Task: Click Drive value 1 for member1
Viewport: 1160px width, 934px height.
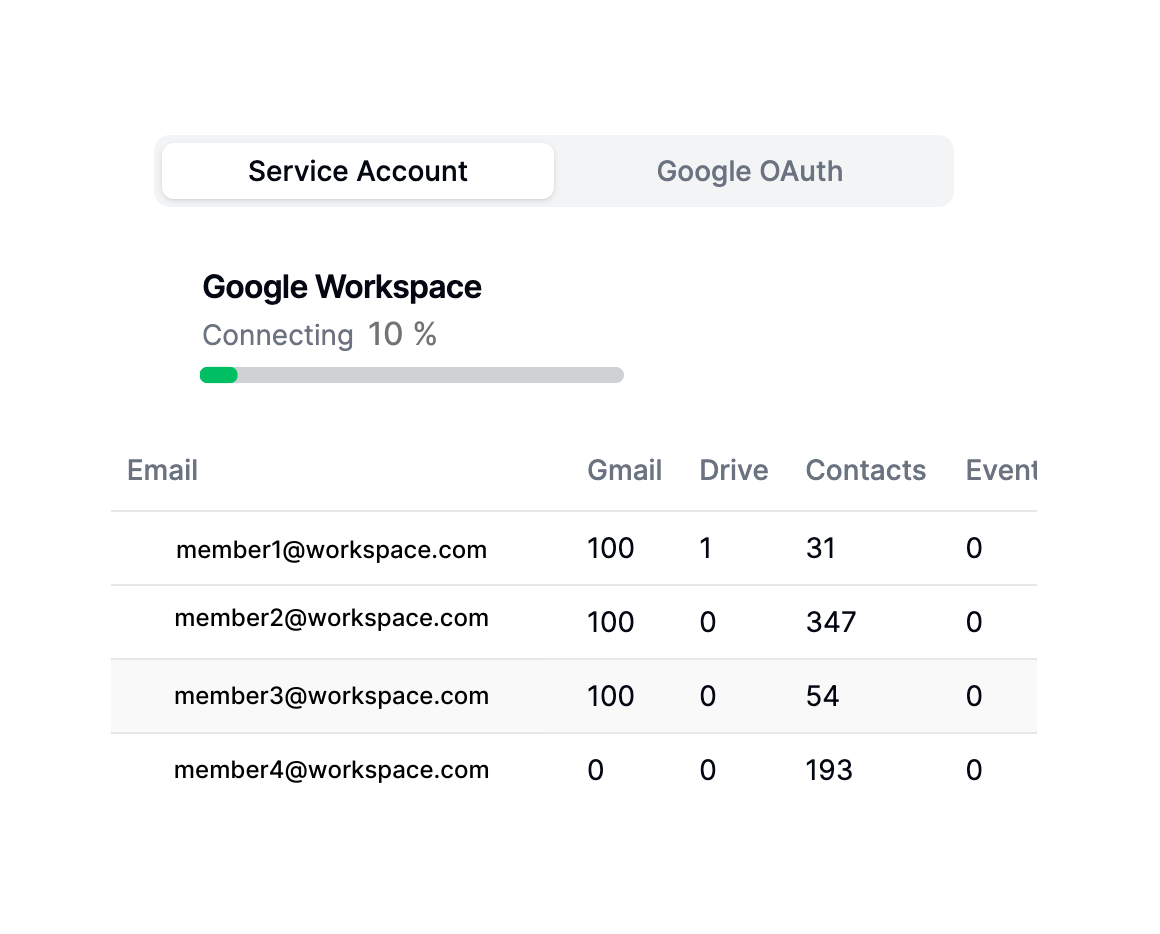Action: (706, 548)
